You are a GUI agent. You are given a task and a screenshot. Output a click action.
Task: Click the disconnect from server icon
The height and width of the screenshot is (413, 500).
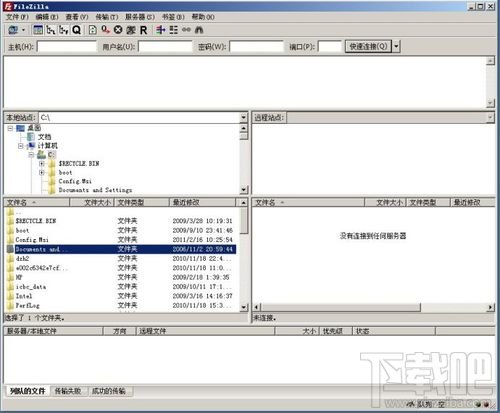131,30
